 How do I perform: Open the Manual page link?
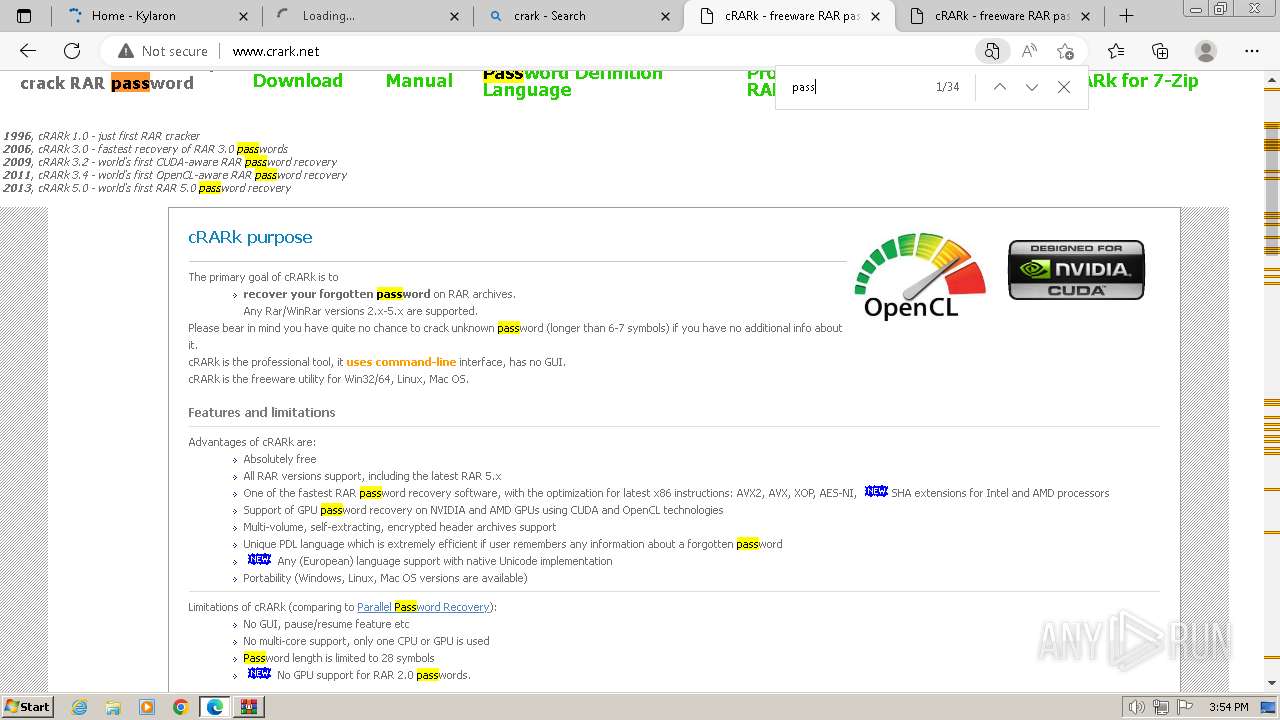[x=419, y=81]
